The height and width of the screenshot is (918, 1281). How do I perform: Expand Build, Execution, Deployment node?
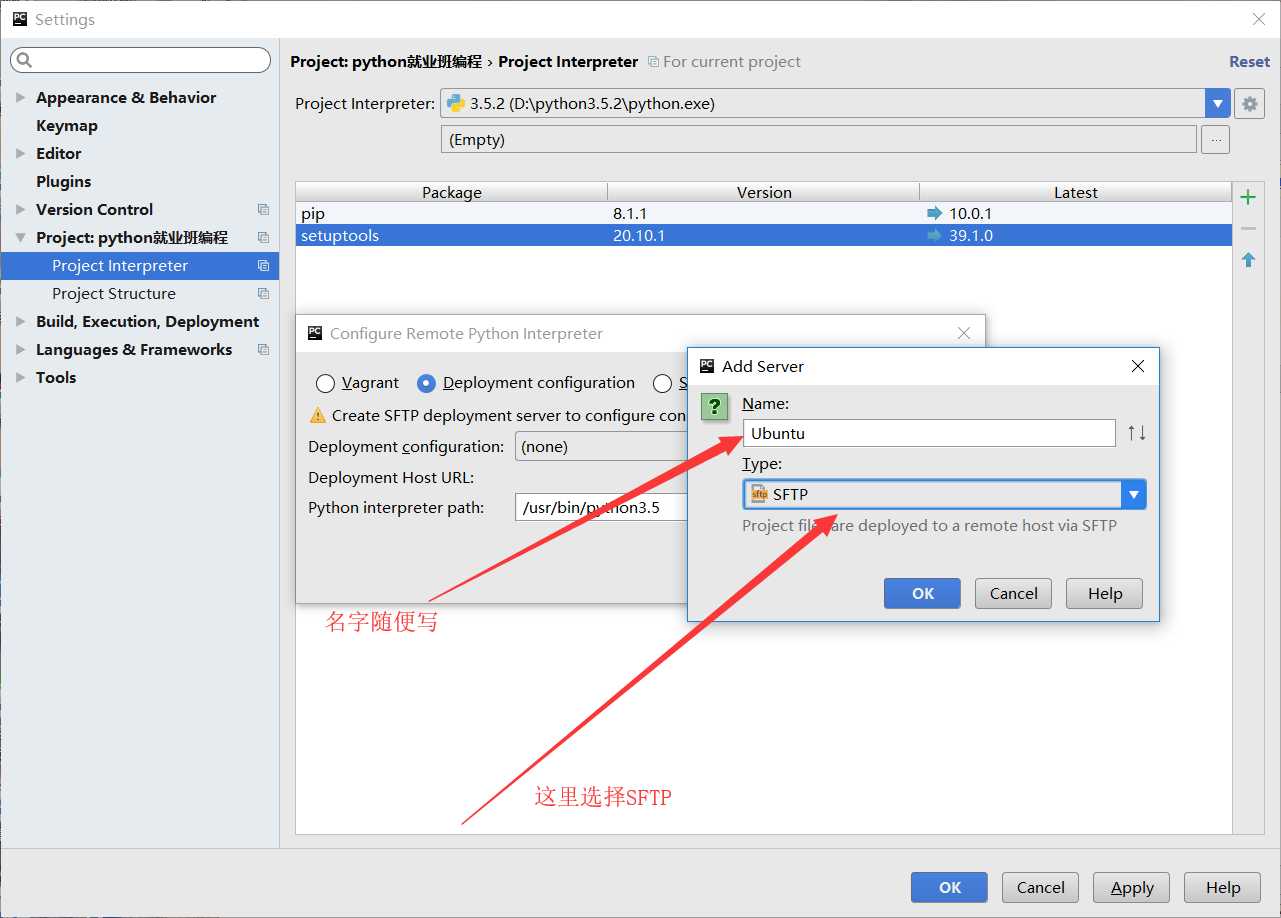click(20, 321)
